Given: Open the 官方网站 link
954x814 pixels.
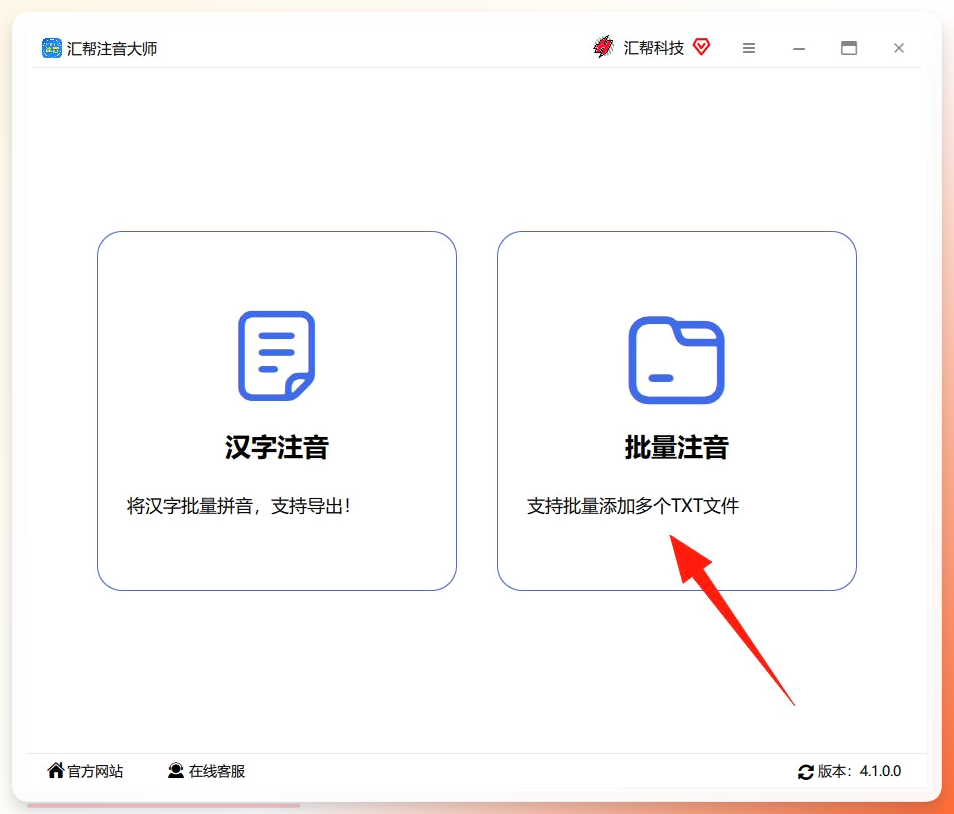Looking at the screenshot, I should 95,771.
